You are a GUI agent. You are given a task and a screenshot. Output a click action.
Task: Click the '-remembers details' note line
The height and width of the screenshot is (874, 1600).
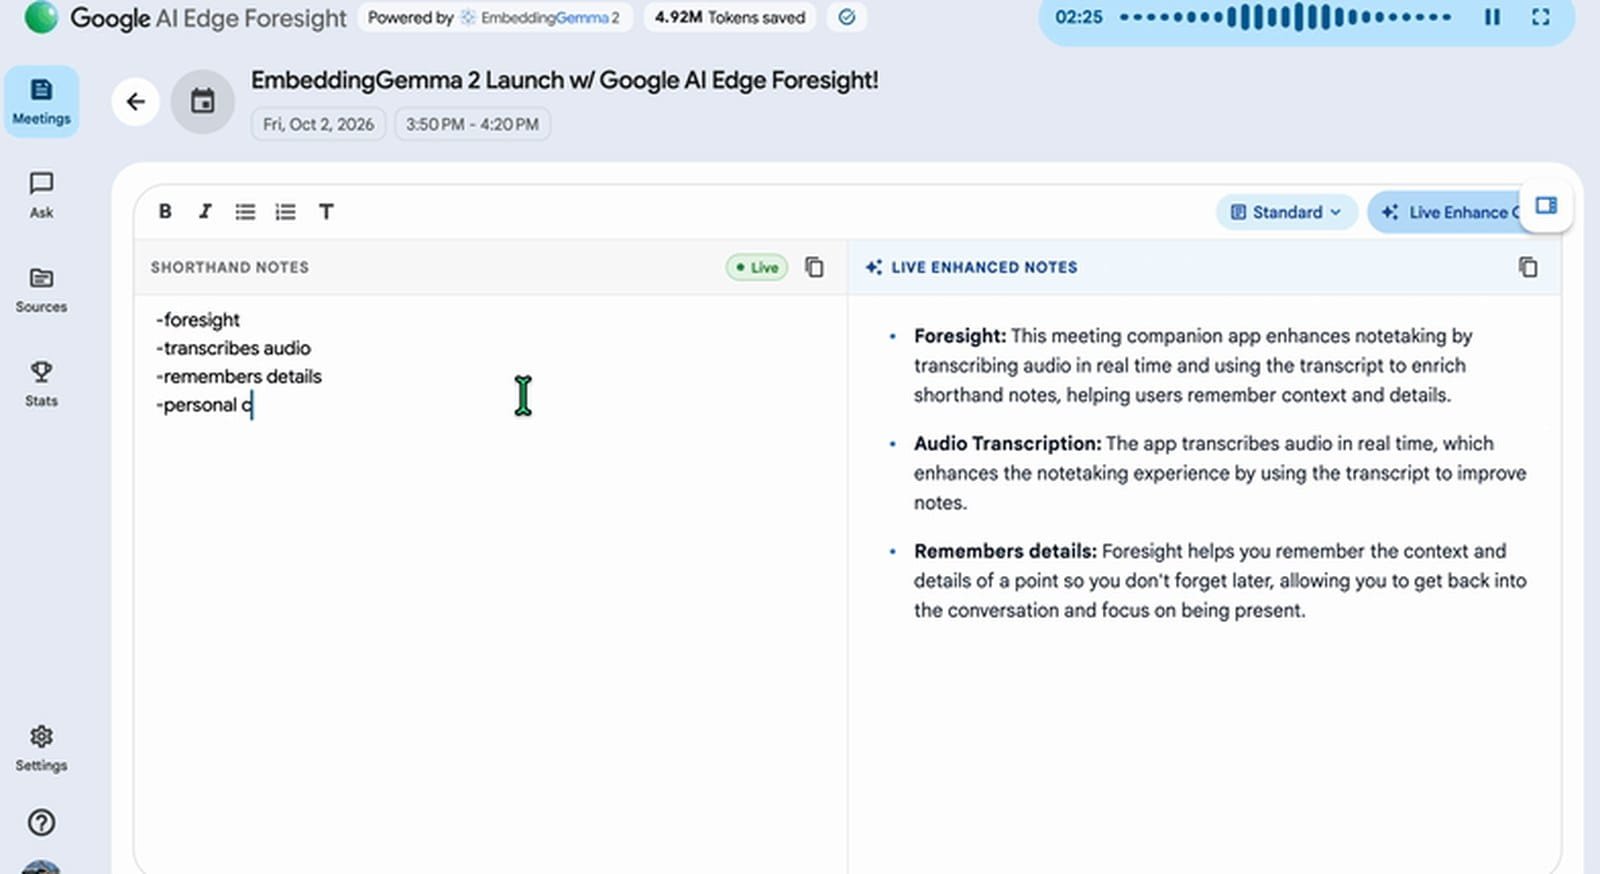(239, 376)
